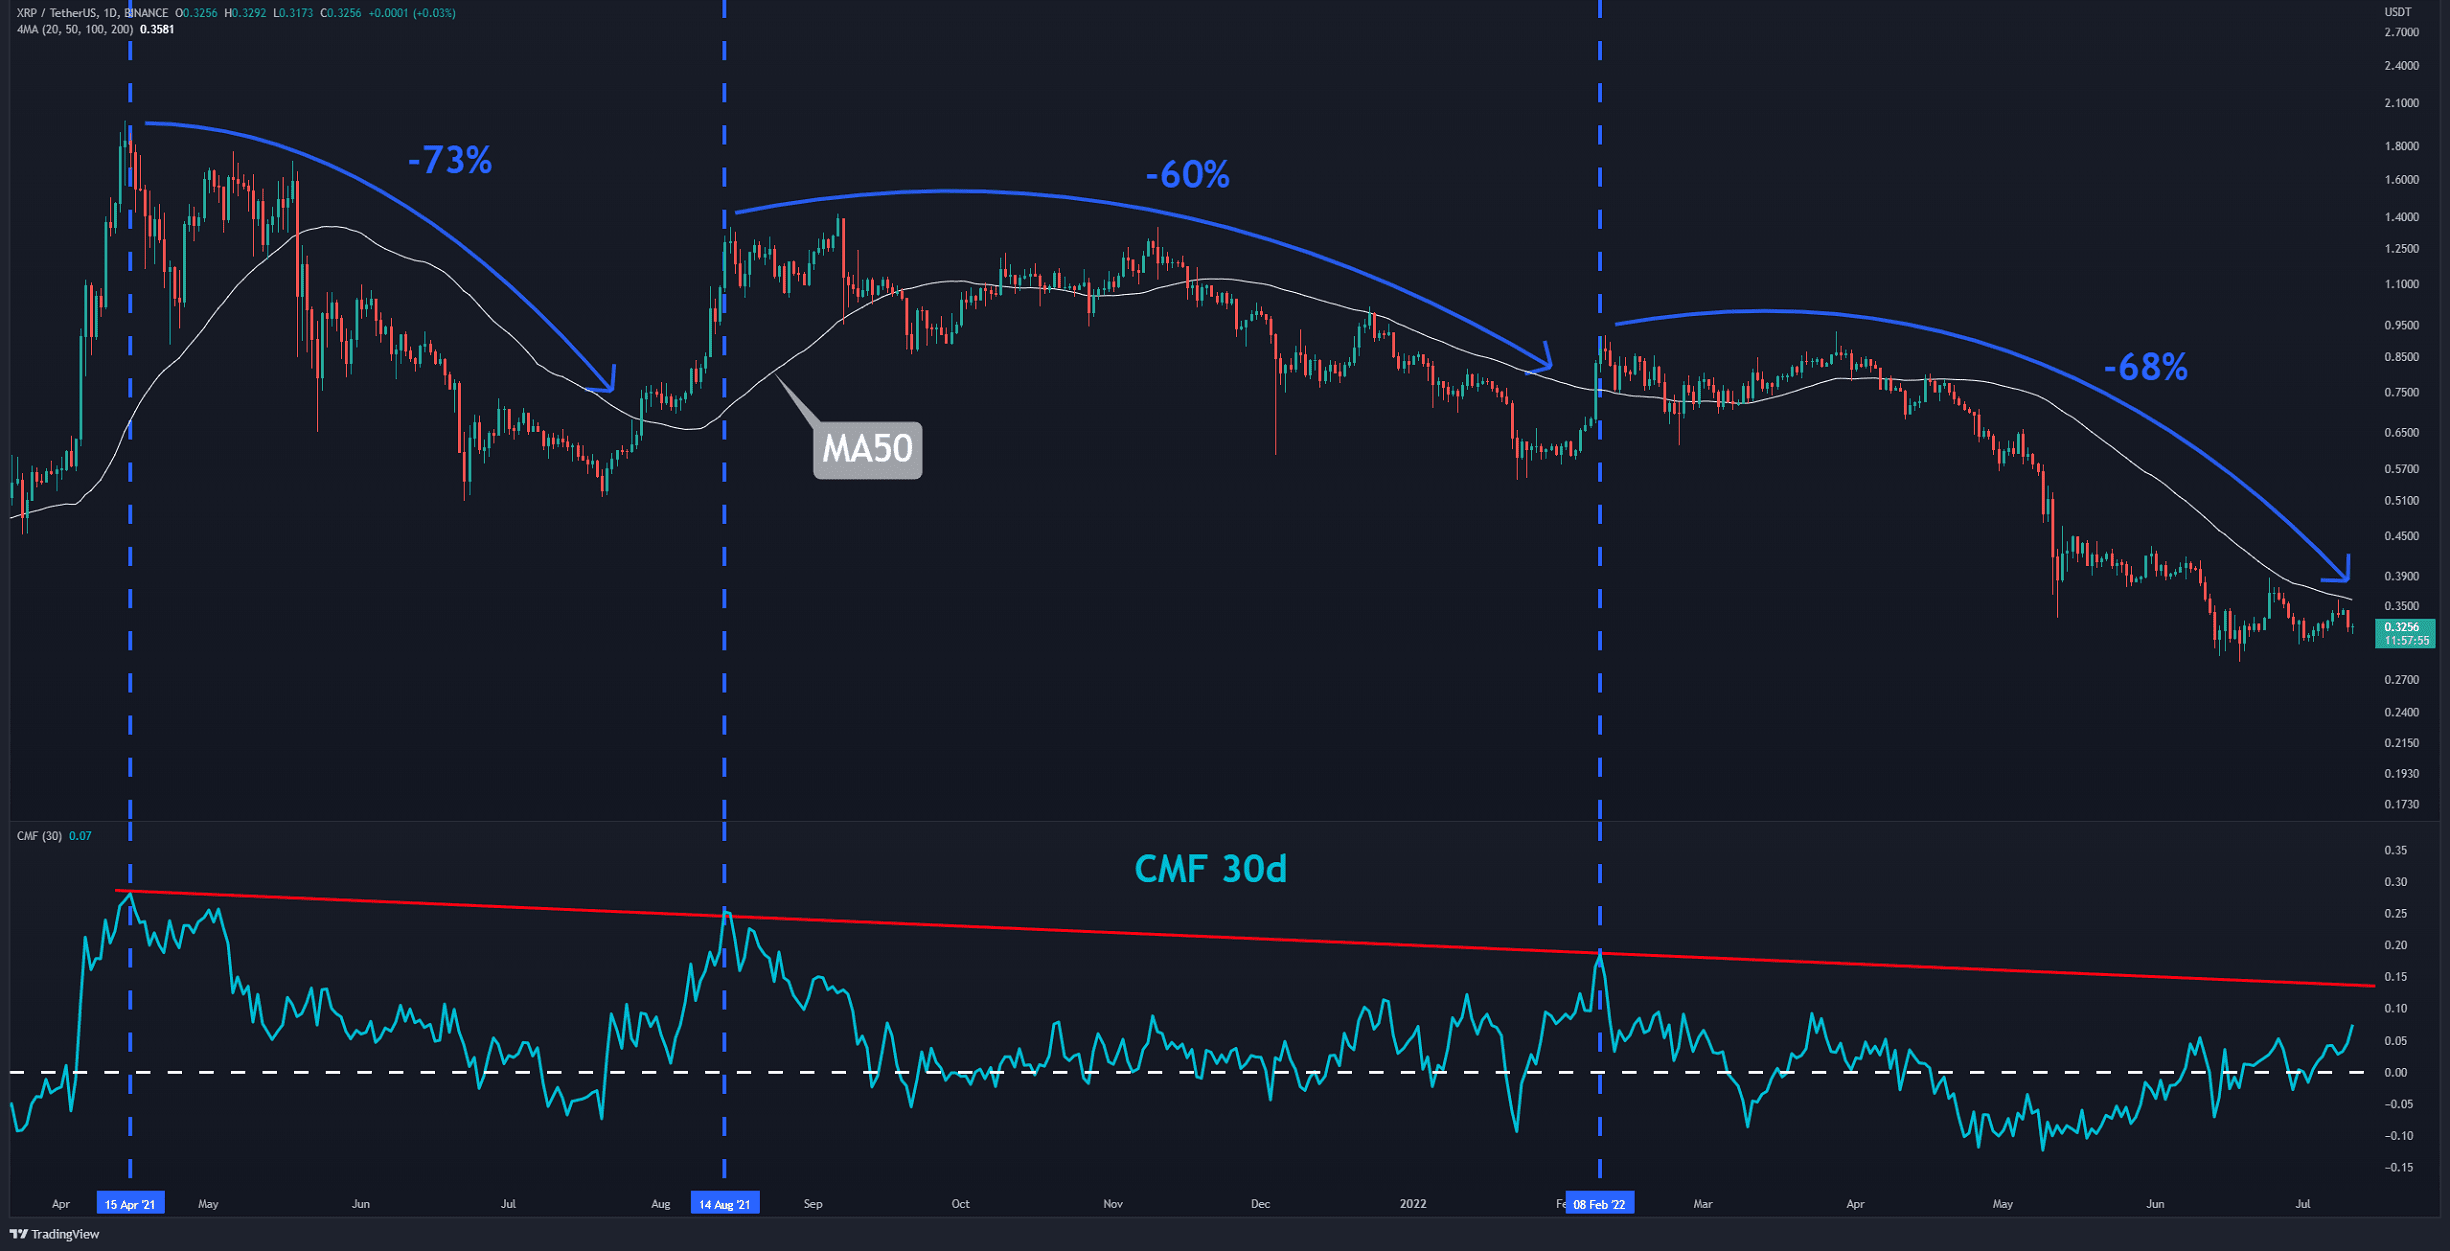Screen dimensions: 2450x1251
Task: Click the closing price C0.3256 in the header
Action: click(341, 13)
